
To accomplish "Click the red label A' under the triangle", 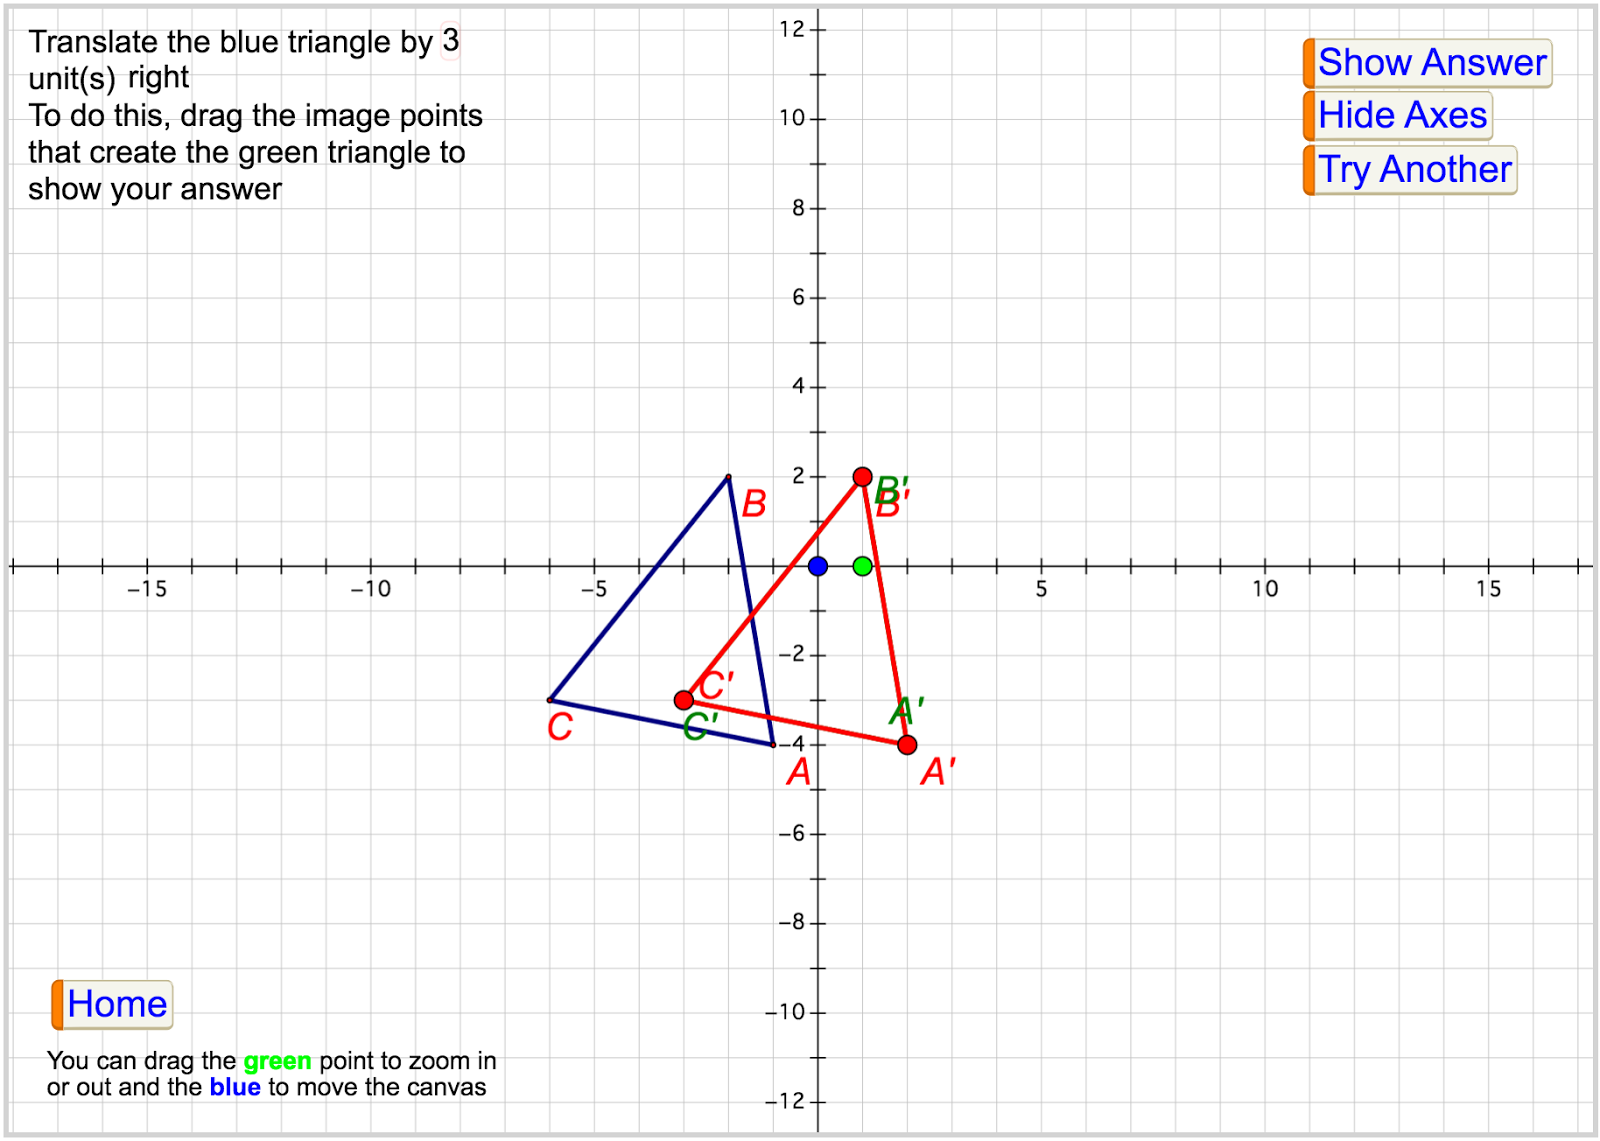I will (x=936, y=772).
